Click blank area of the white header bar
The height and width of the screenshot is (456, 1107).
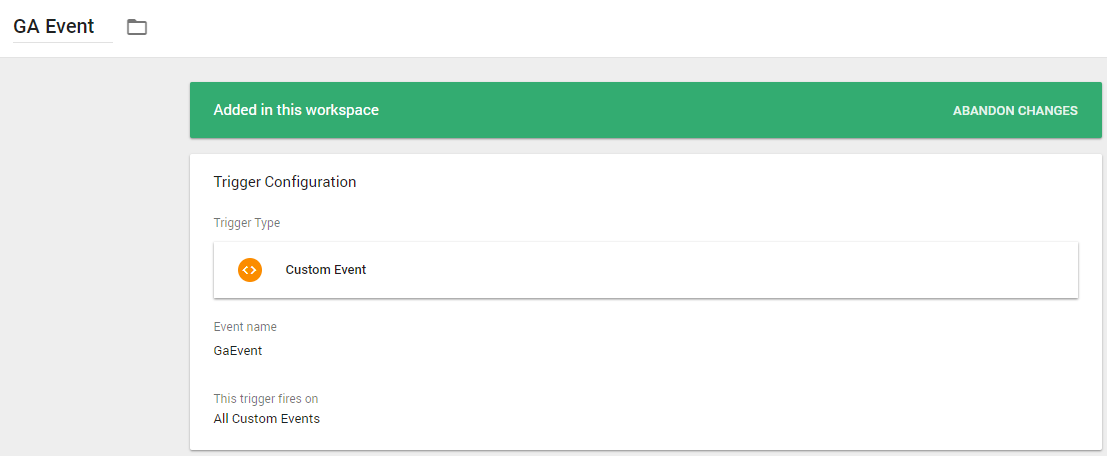pyautogui.click(x=621, y=28)
